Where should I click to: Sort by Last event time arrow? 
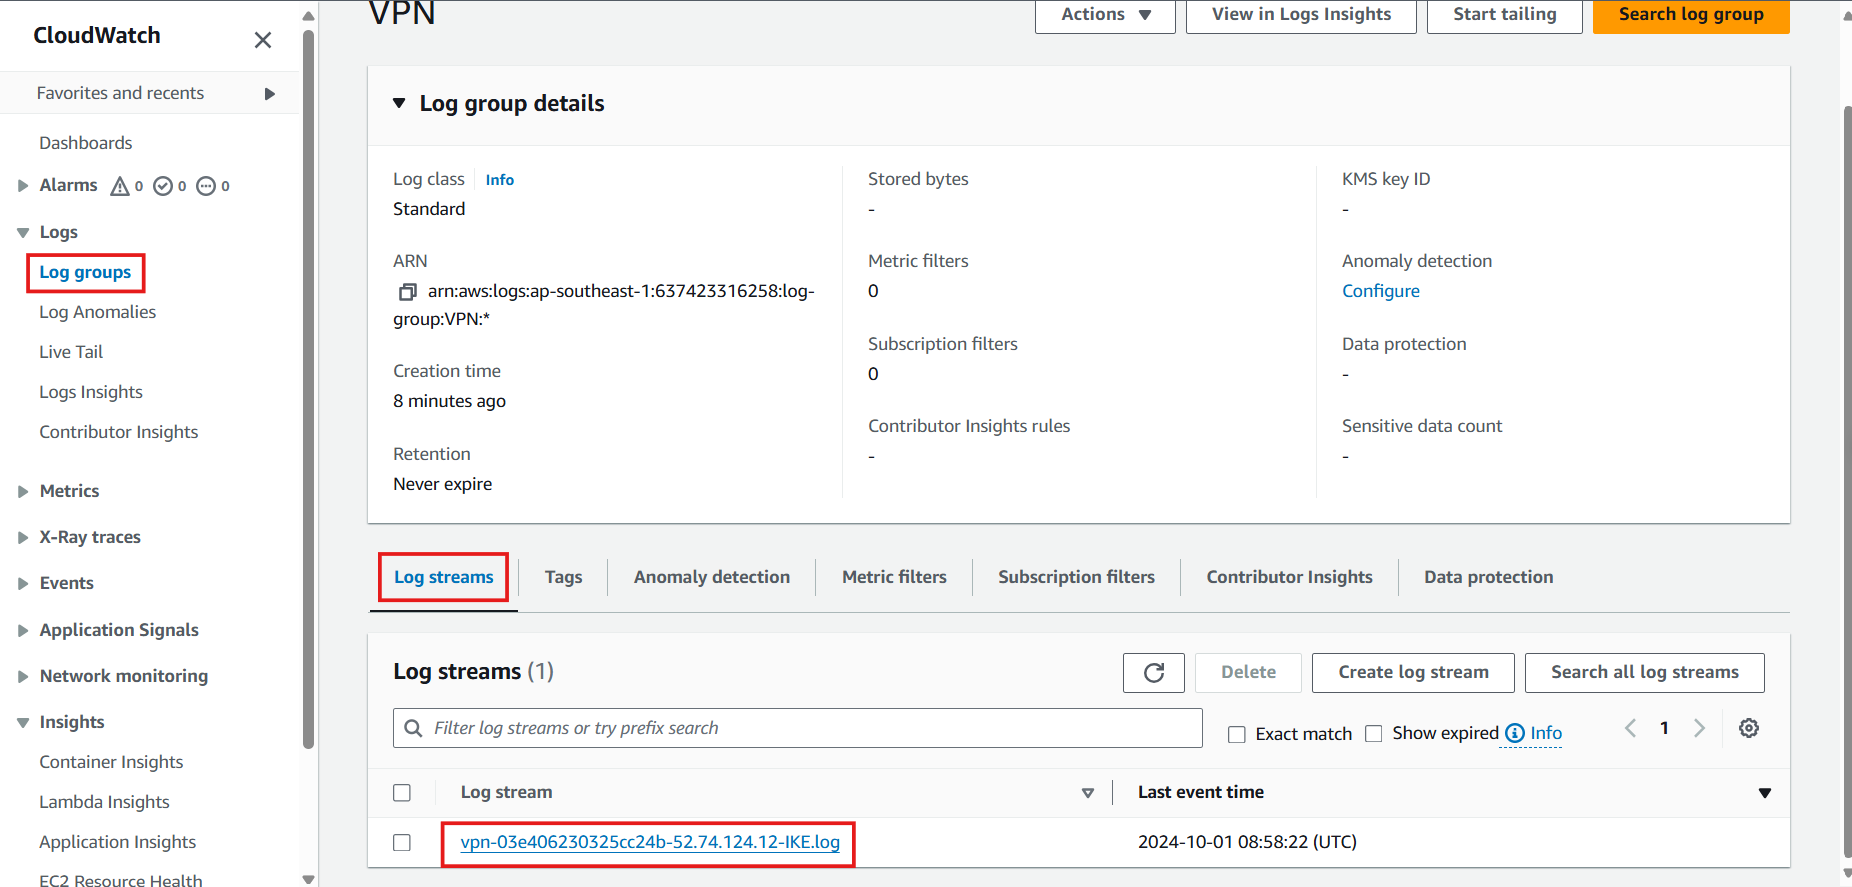[1765, 793]
